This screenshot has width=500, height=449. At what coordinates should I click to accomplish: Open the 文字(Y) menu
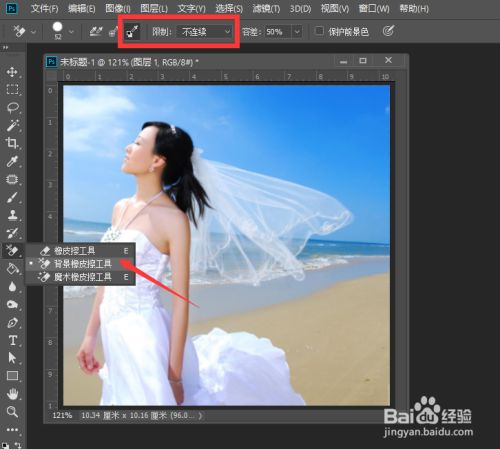[x=191, y=8]
